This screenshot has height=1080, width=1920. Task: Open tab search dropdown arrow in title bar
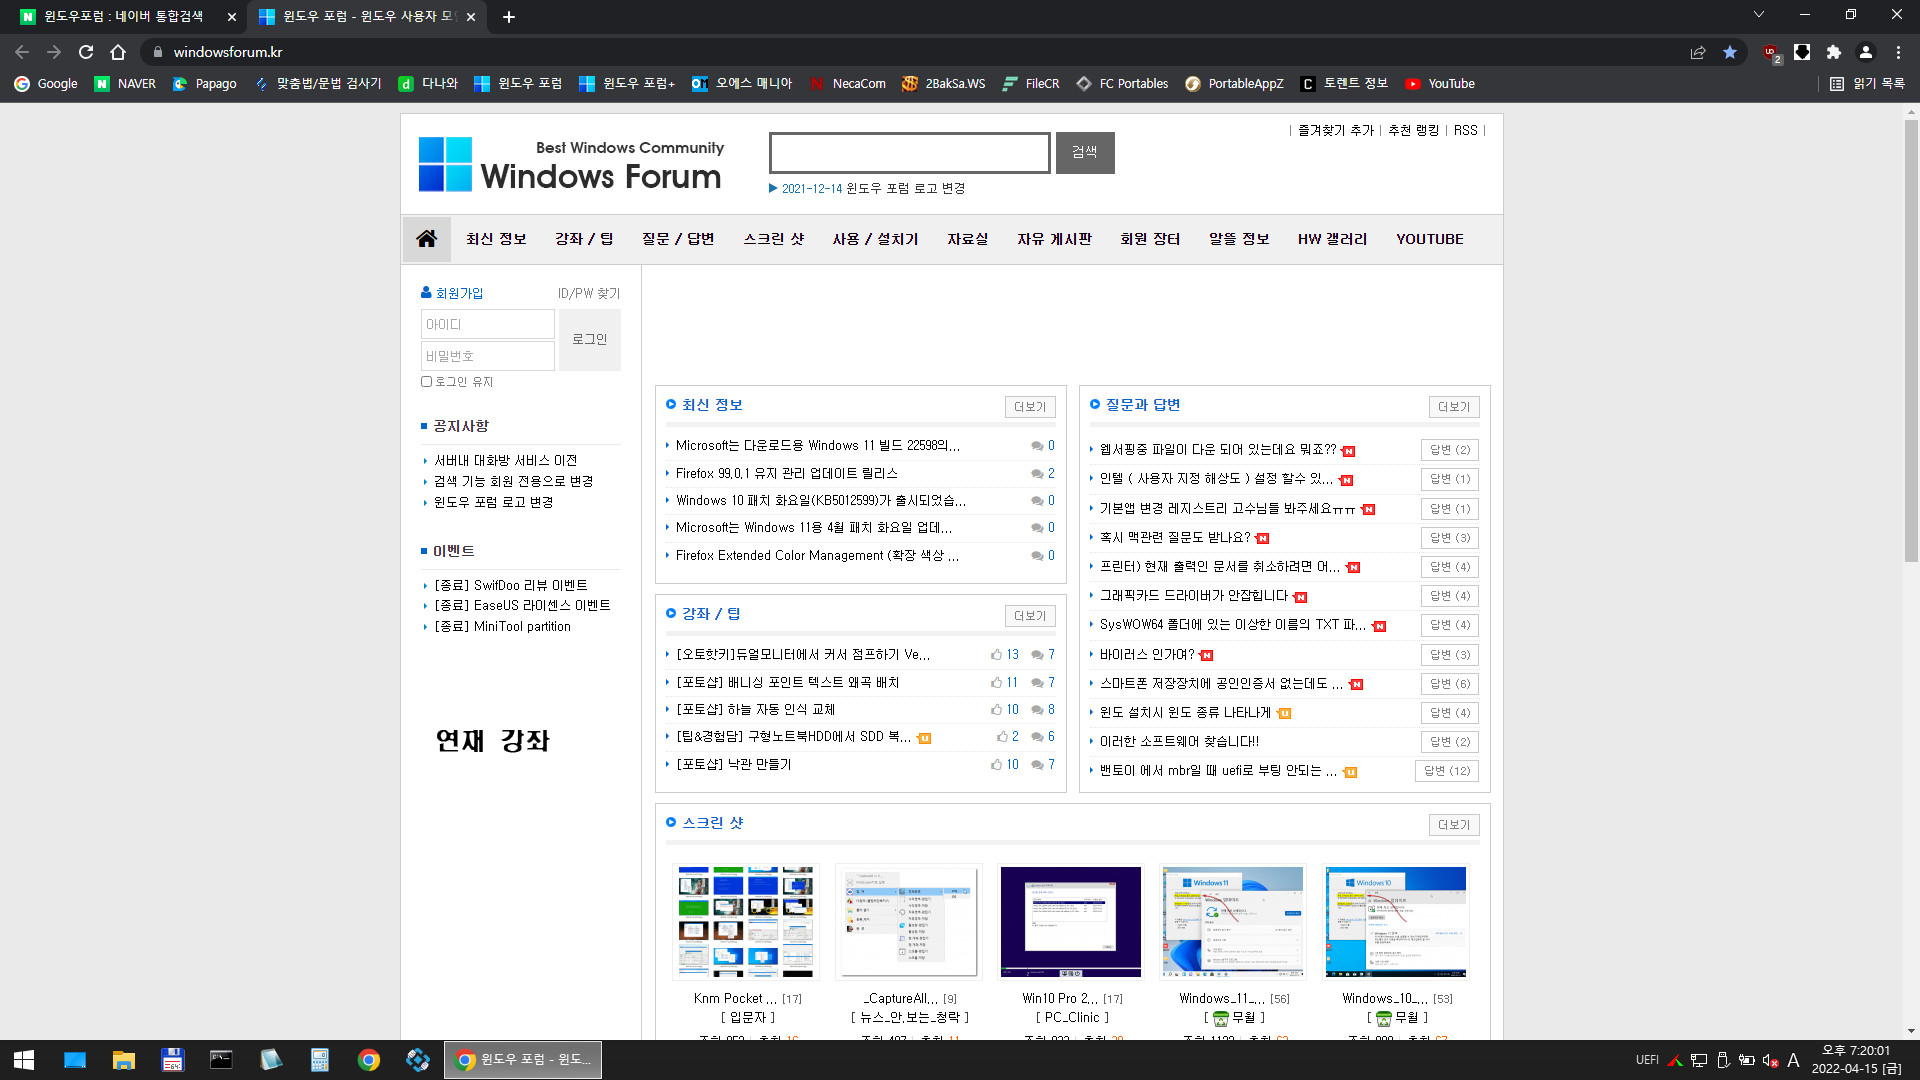click(1759, 14)
